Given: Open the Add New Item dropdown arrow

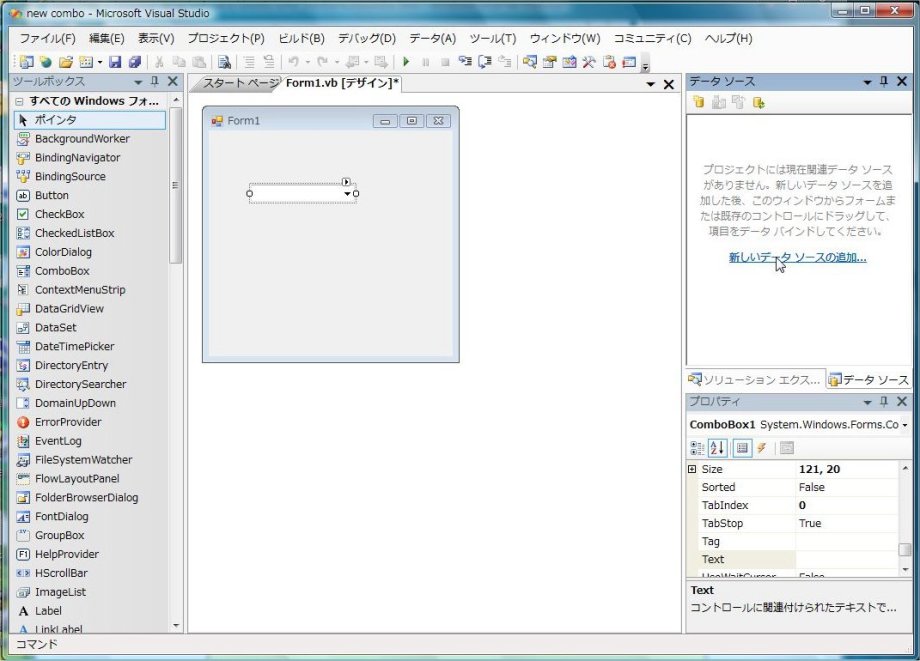Looking at the screenshot, I should pos(100,62).
